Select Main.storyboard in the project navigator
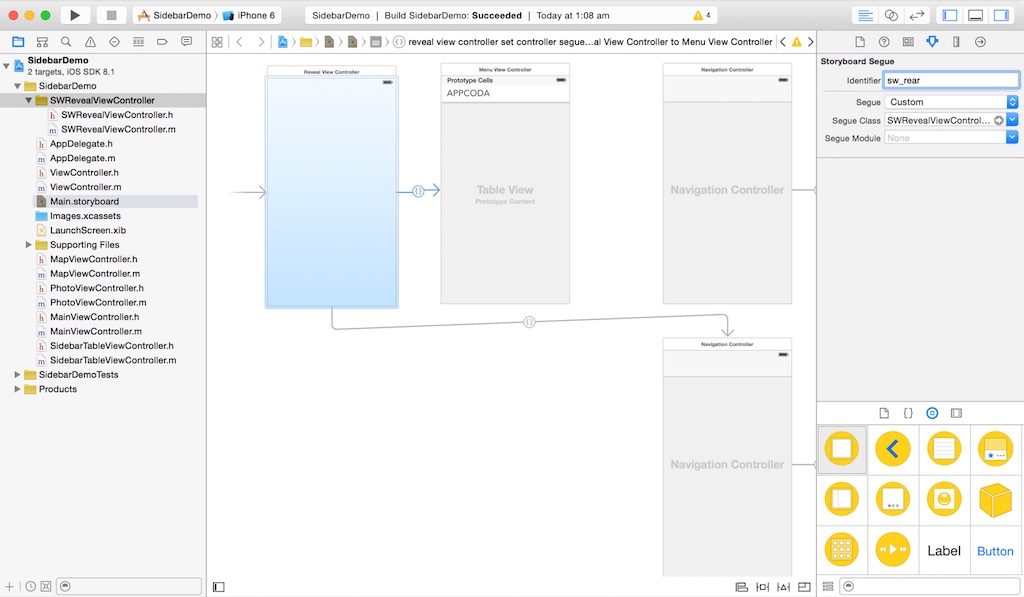Viewport: 1024px width, 597px height. (x=84, y=201)
